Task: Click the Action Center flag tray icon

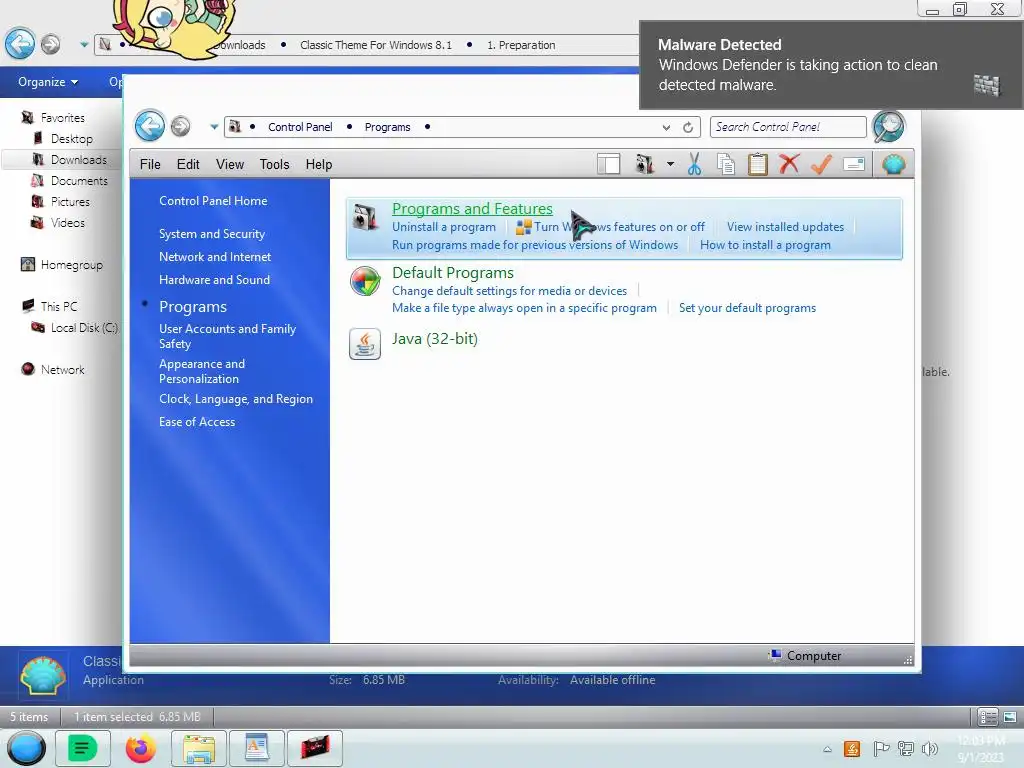Action: pos(881,748)
